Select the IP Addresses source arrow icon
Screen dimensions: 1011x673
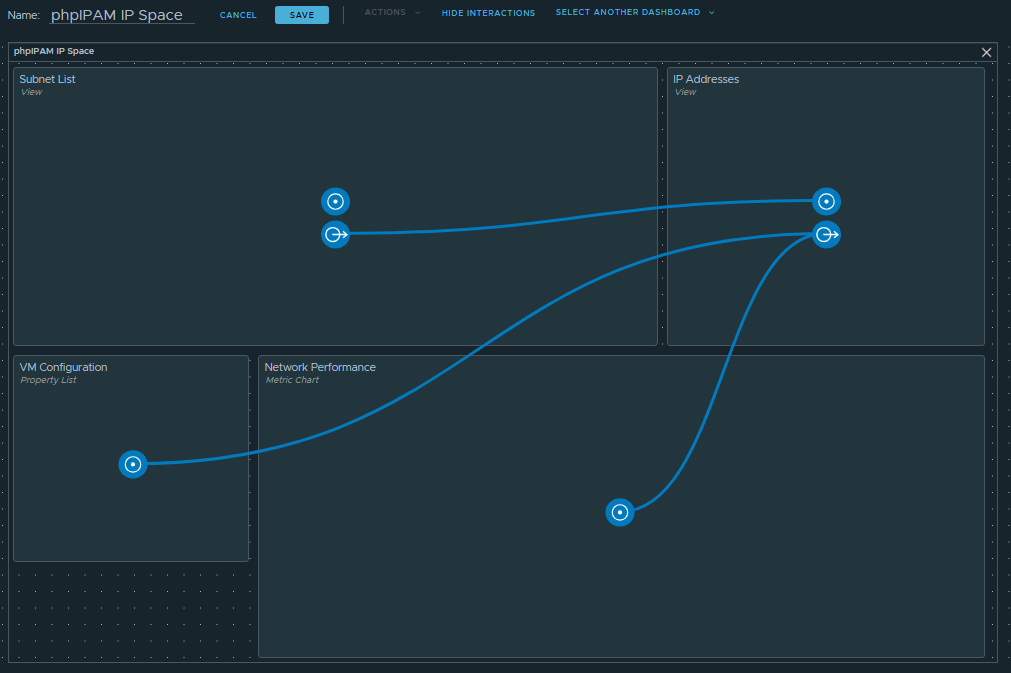[826, 234]
